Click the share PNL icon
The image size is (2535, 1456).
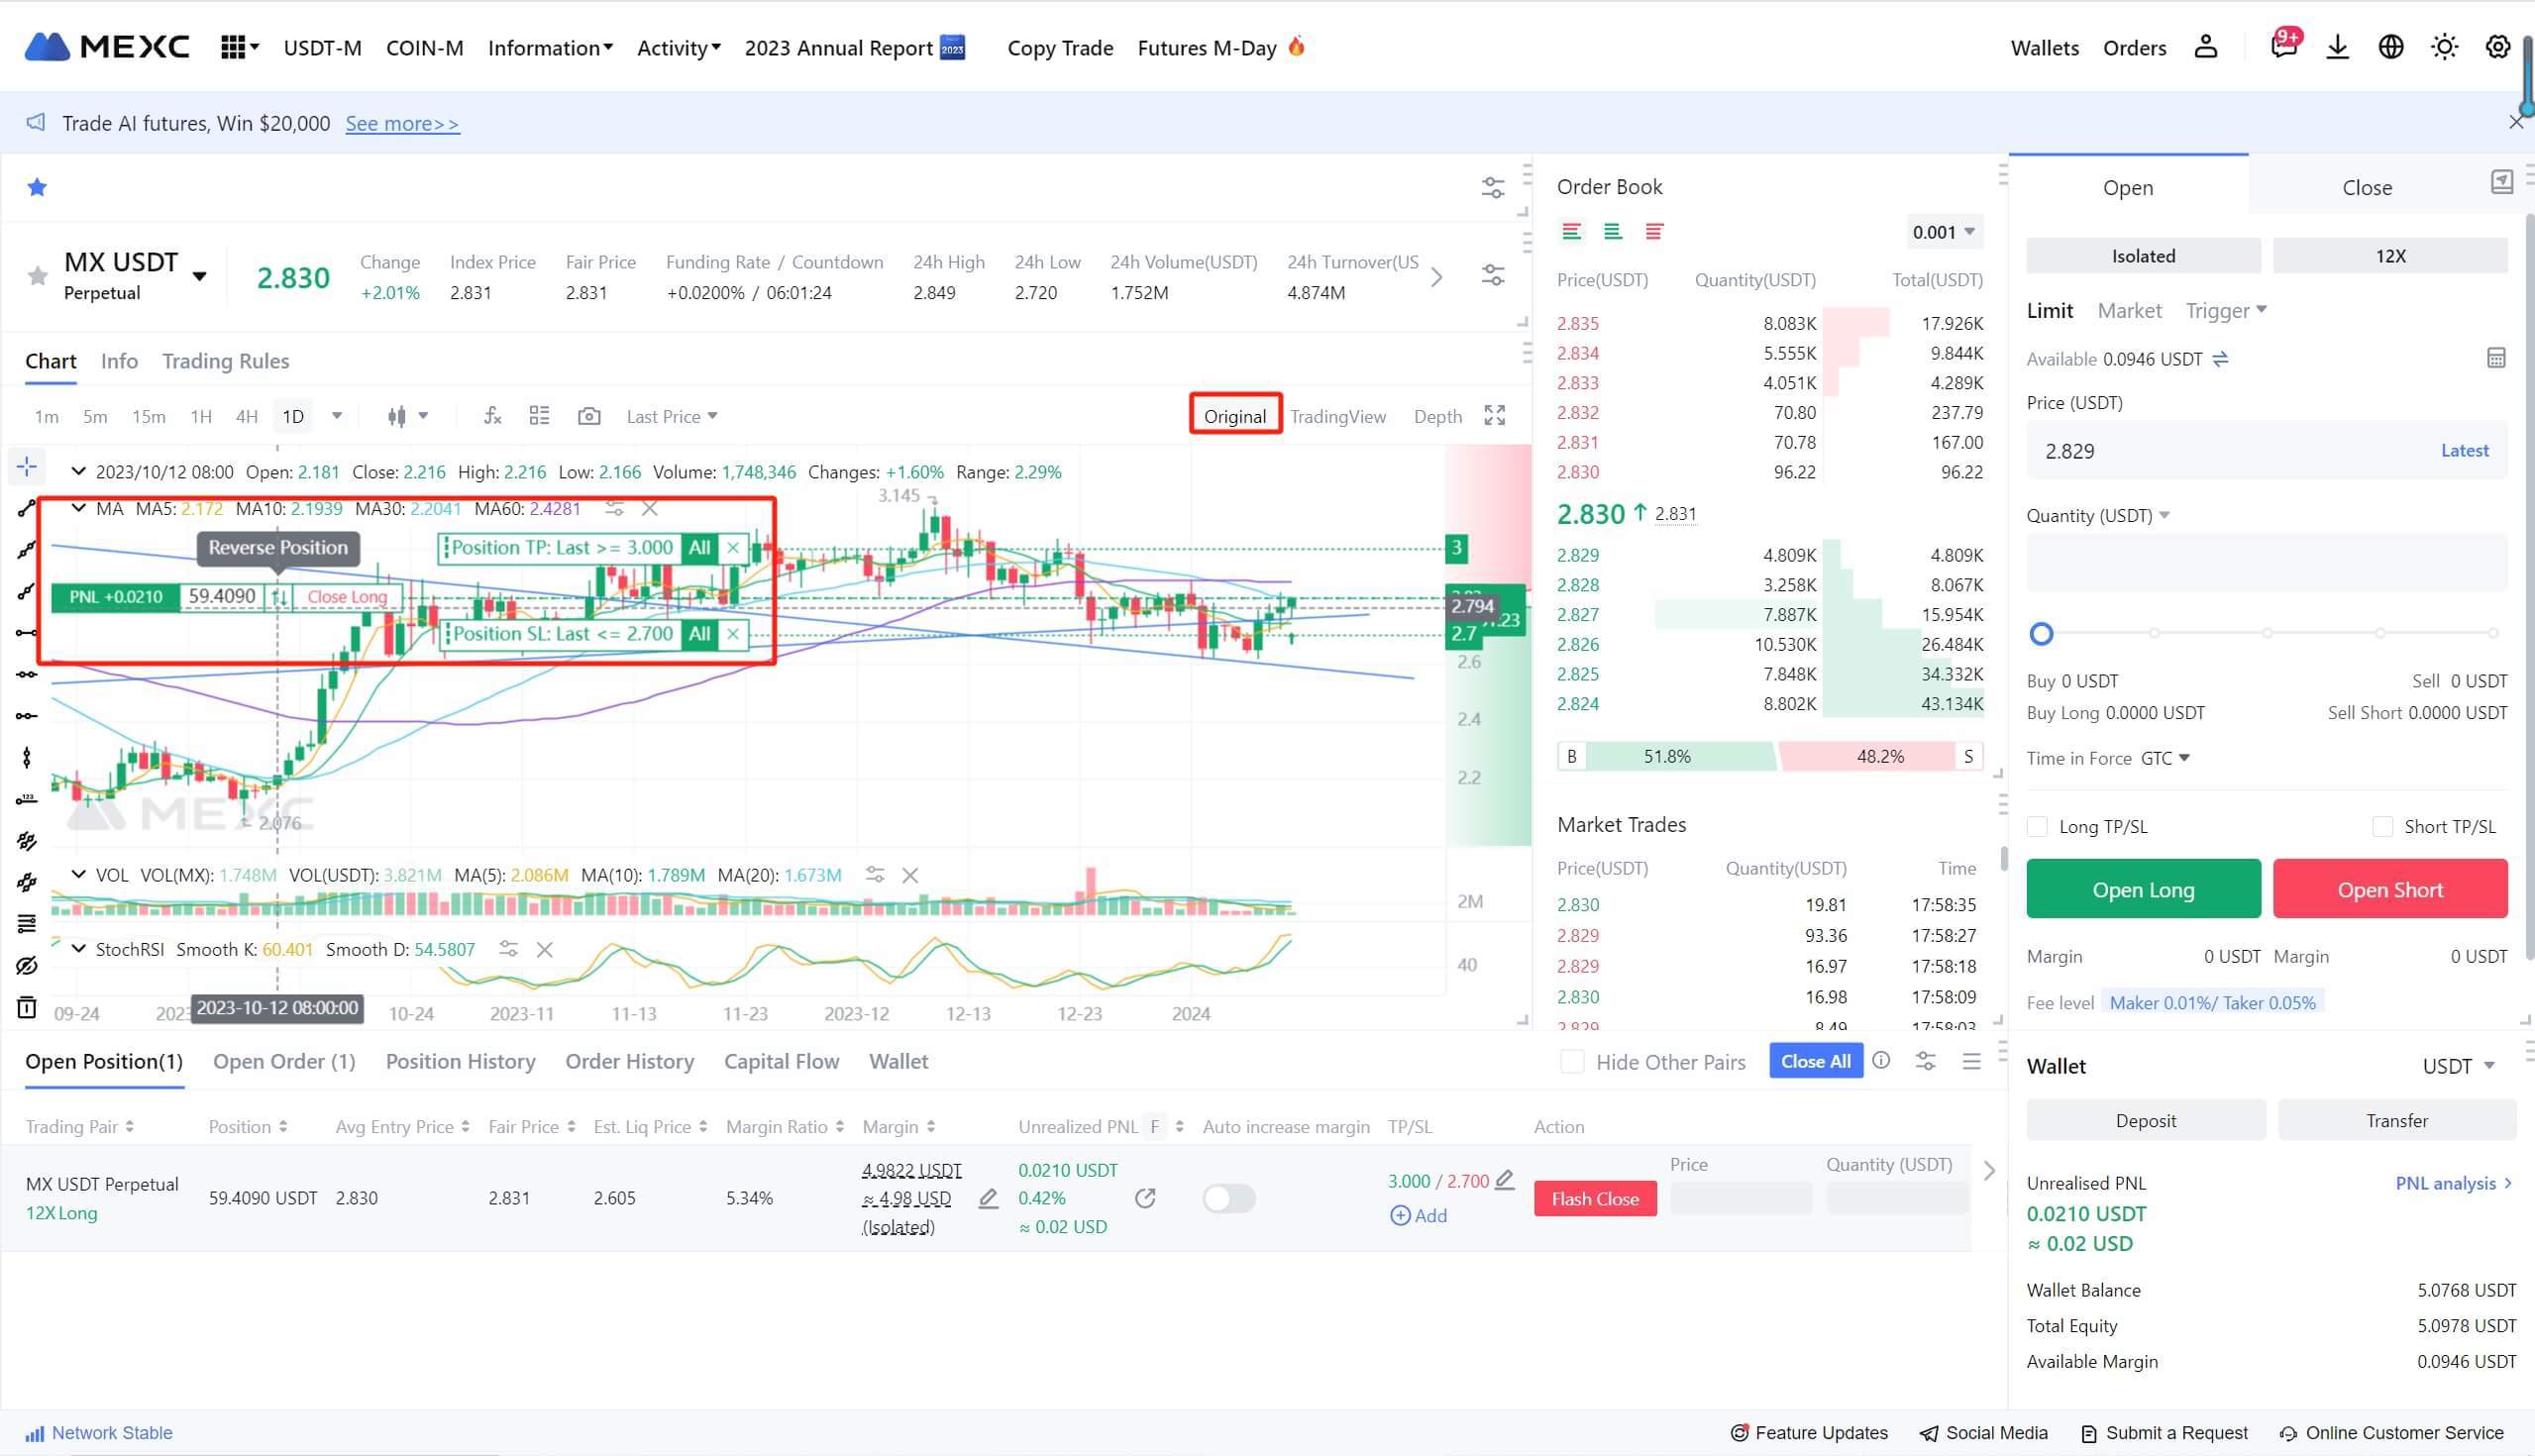click(1145, 1198)
